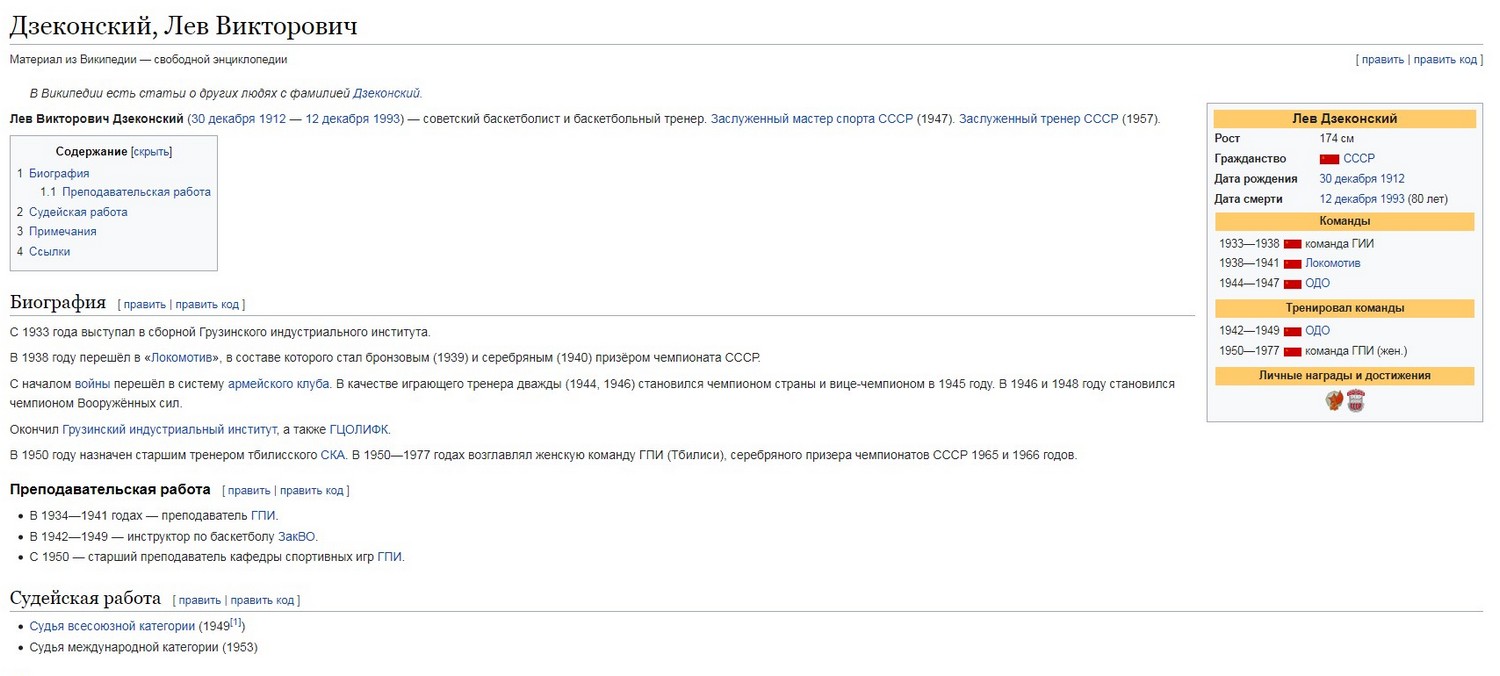The image size is (1500, 676).
Task: Hide the table of contents via скрыть
Action: 151,152
